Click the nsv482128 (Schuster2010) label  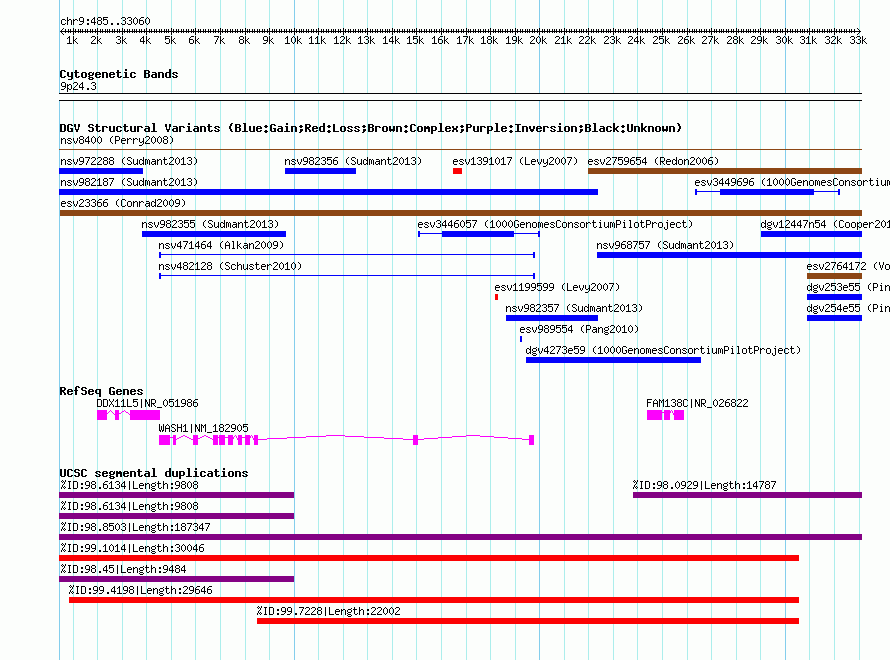click(x=230, y=266)
